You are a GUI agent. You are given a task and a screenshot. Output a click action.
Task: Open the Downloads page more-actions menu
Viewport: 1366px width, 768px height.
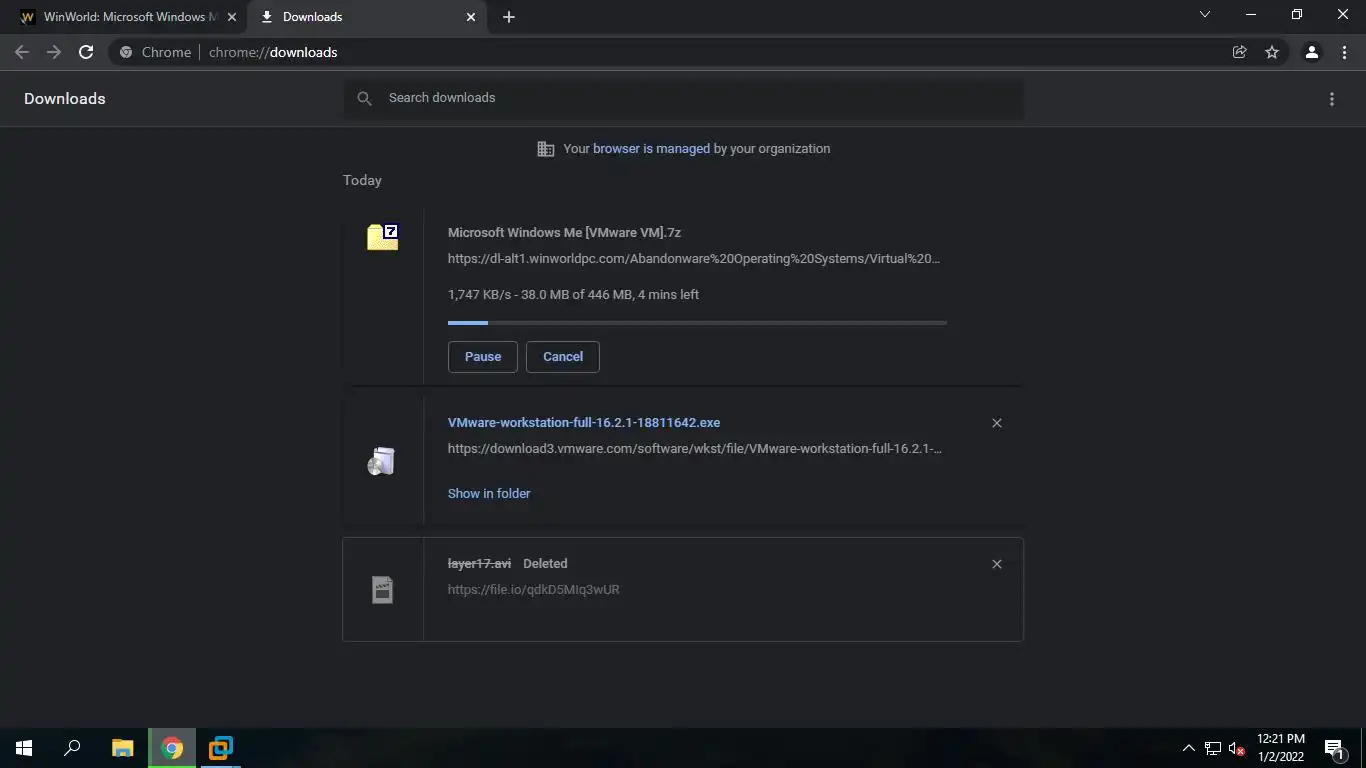[1332, 99]
